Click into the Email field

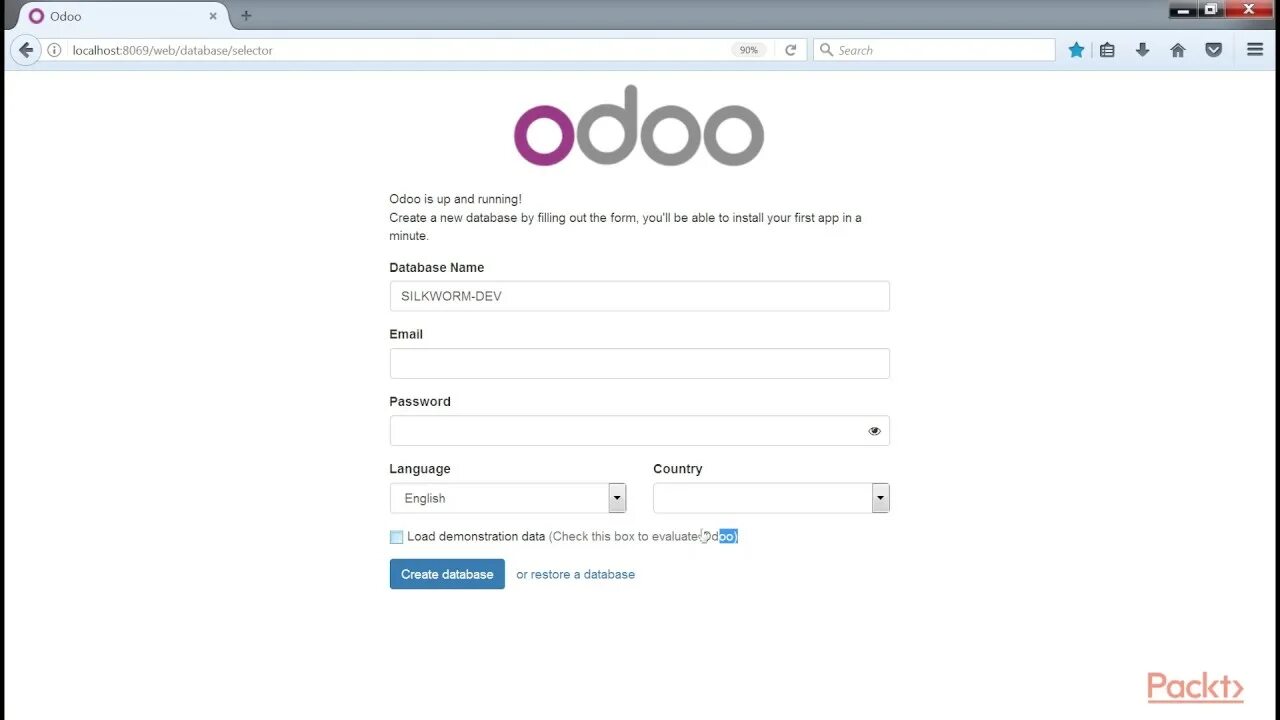pyautogui.click(x=639, y=363)
